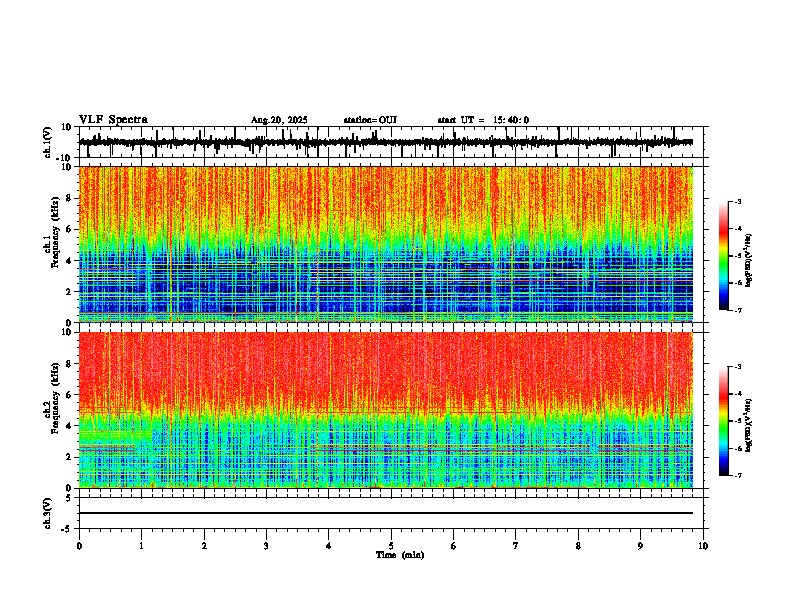Click the "ch.3(V)" axis label
The image size is (792, 612).
(x=48, y=514)
